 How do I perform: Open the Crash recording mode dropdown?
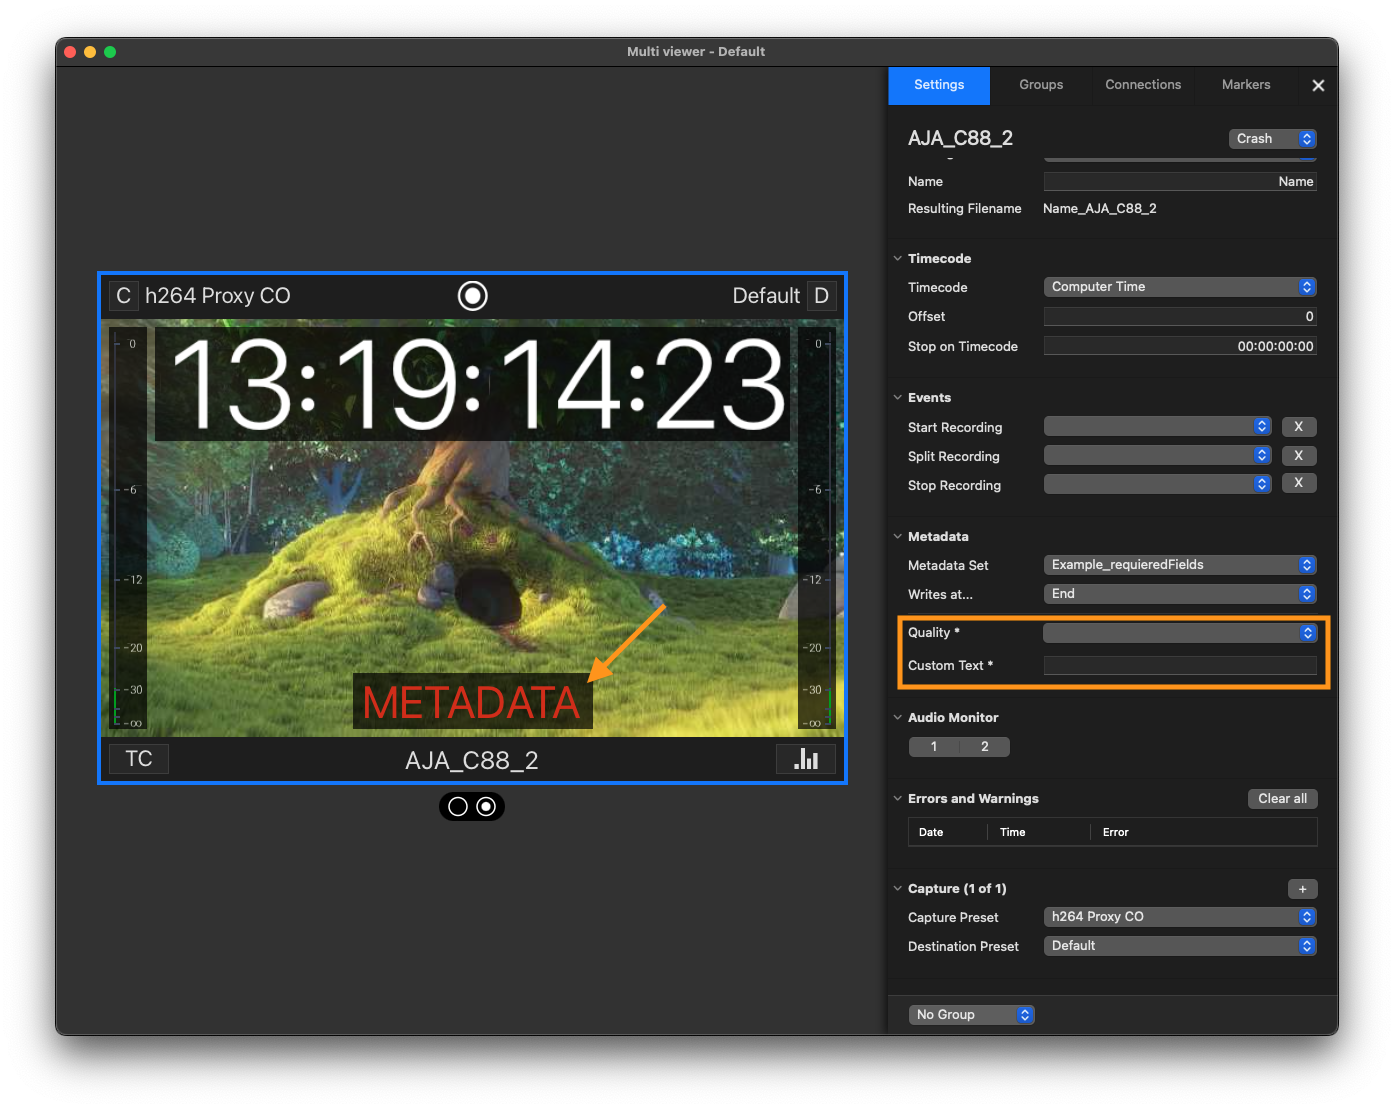click(x=1272, y=139)
